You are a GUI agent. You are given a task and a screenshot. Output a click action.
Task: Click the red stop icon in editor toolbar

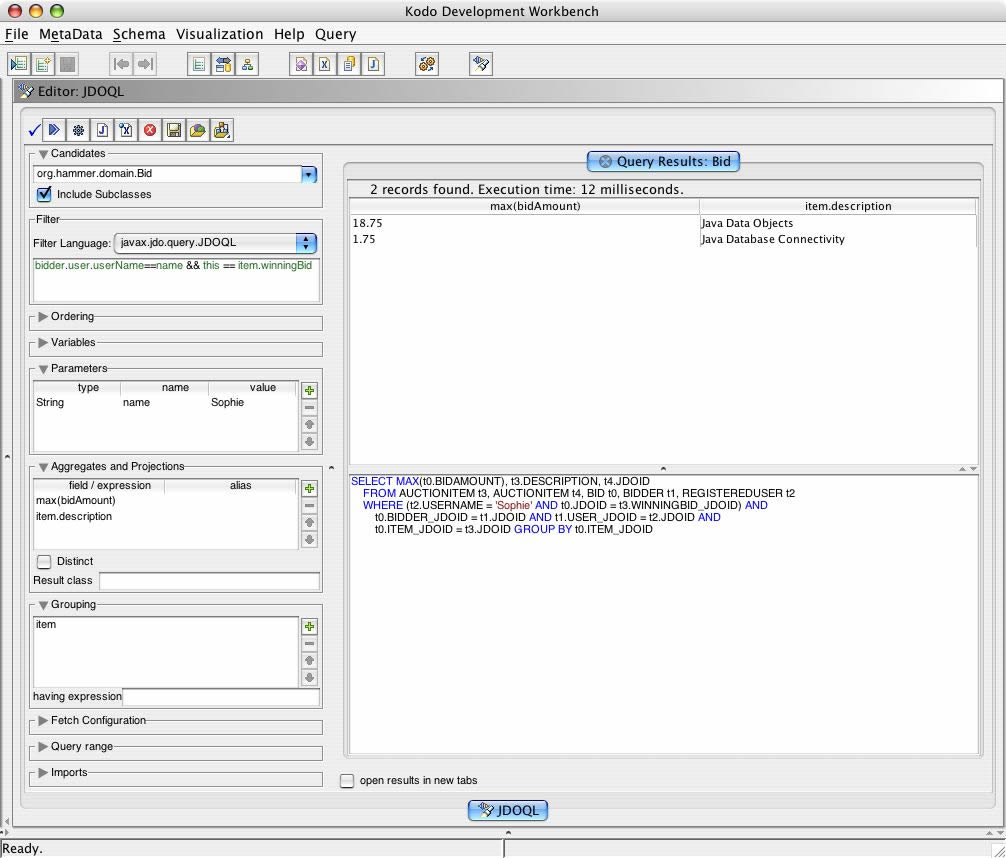[150, 130]
